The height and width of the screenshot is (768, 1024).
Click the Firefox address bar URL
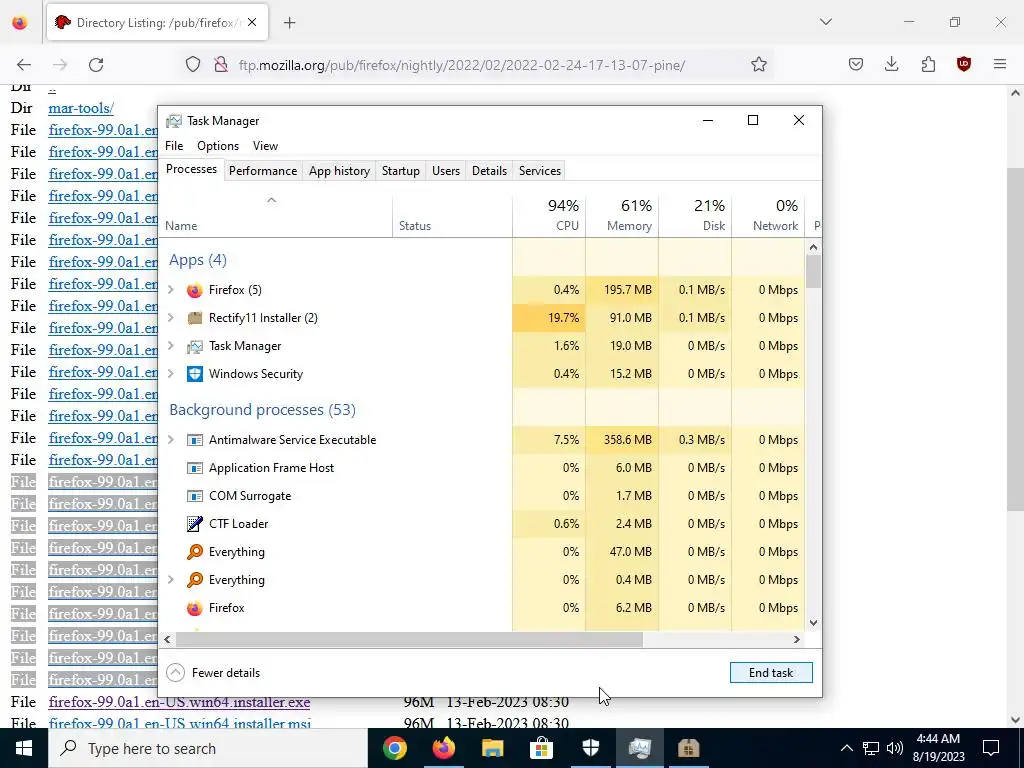click(462, 65)
